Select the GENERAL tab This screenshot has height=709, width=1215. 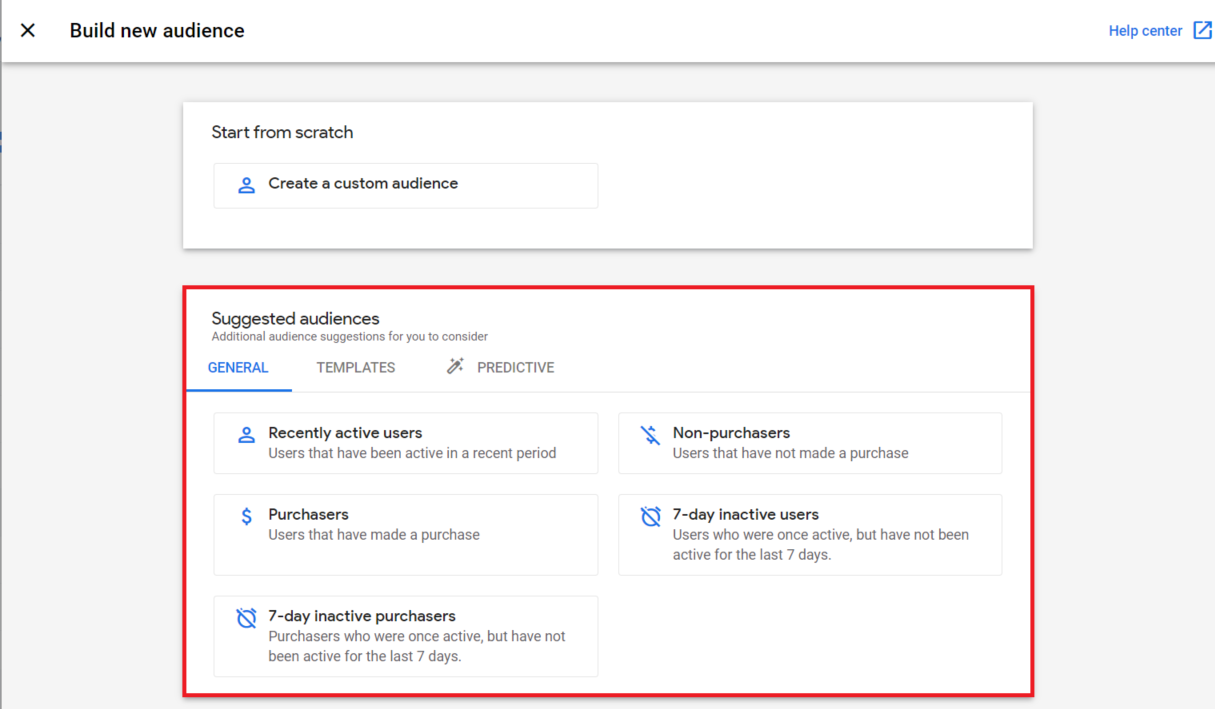238,367
